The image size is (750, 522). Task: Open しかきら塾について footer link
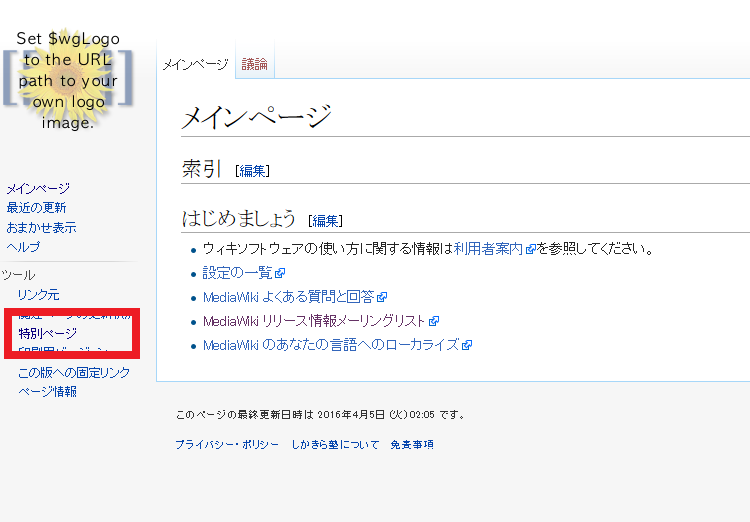pos(335,444)
